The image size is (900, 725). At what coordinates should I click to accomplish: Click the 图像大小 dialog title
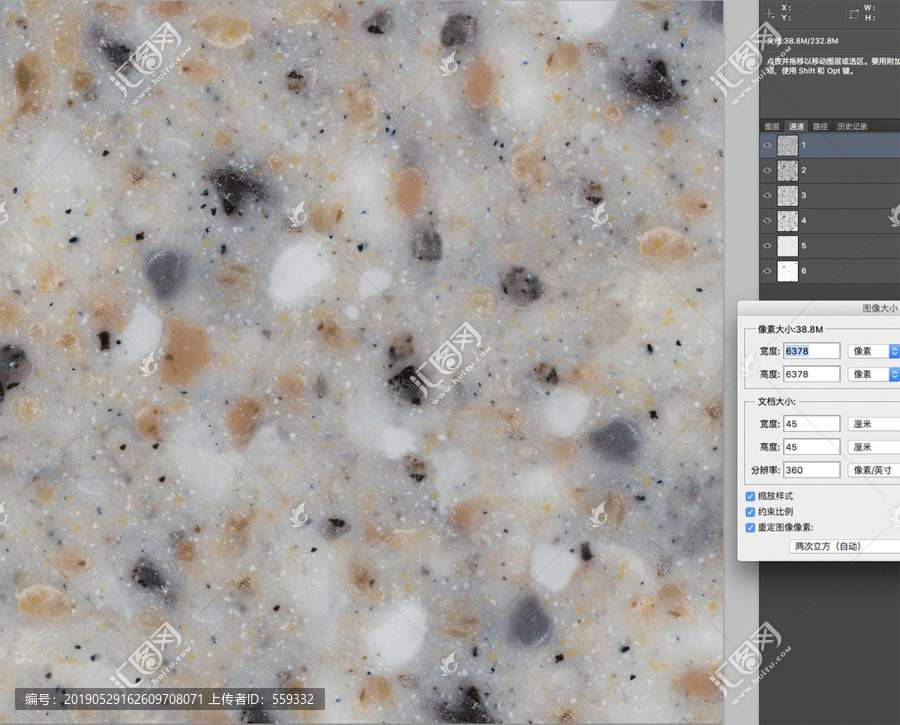880,308
